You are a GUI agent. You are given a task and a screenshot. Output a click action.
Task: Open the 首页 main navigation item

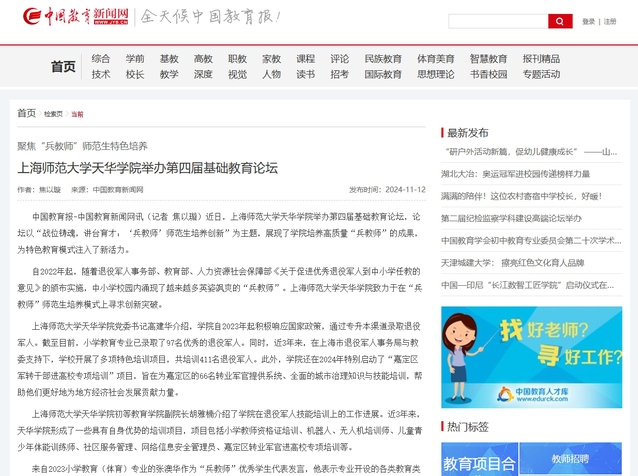pos(63,66)
